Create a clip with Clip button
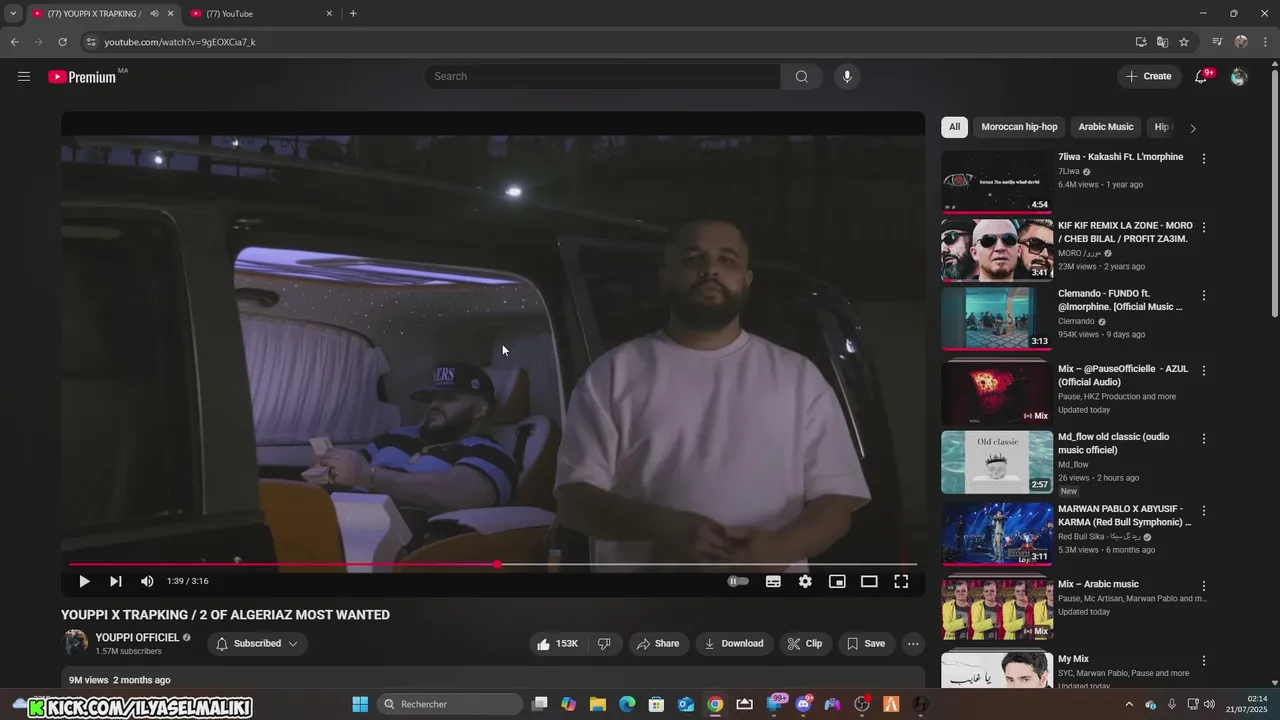The width and height of the screenshot is (1280, 720). 804,644
